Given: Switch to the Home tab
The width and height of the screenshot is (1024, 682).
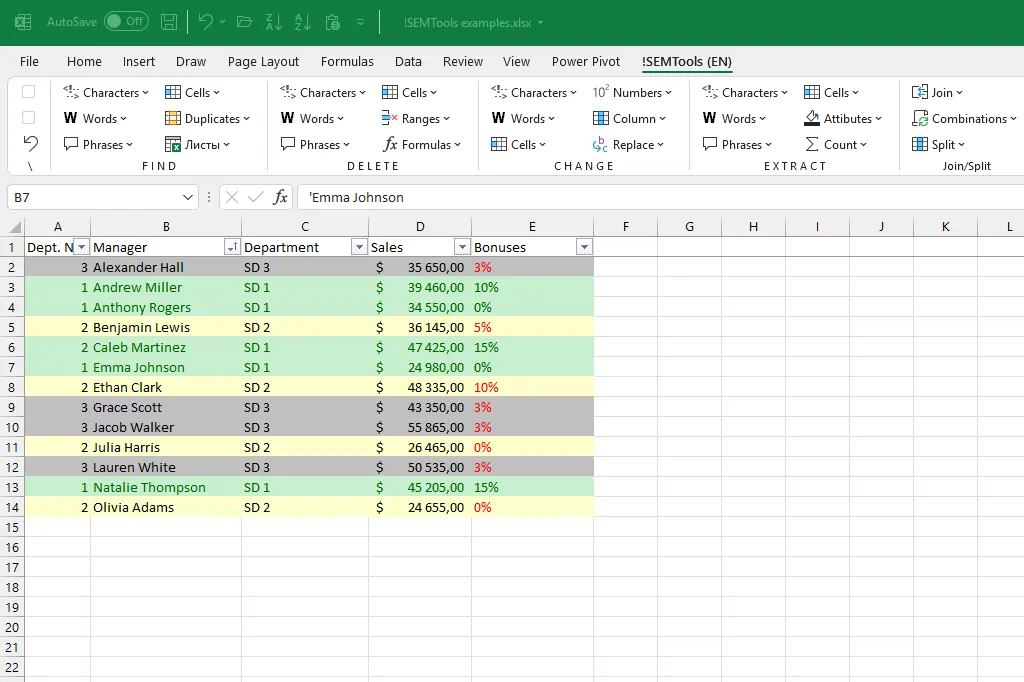Looking at the screenshot, I should [84, 61].
